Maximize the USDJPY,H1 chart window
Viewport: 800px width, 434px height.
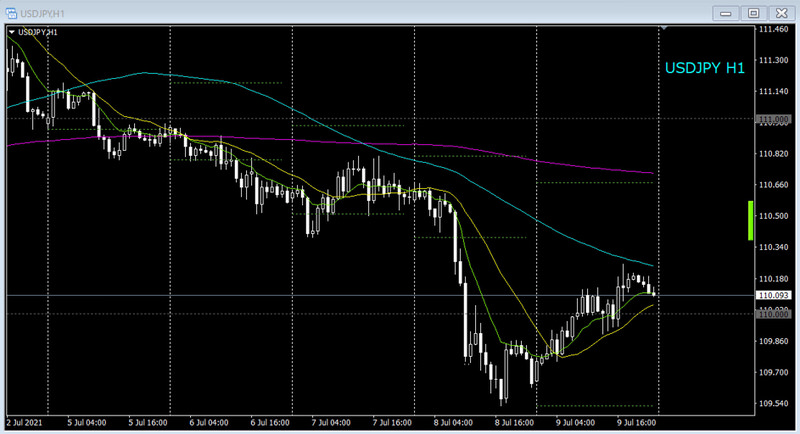(752, 12)
